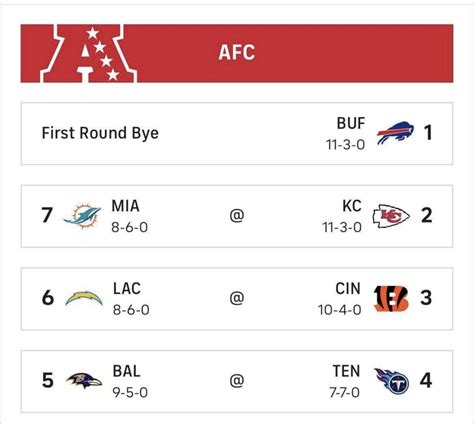Image resolution: width=474 pixels, height=424 pixels.
Task: Select the KC team name
Action: click(x=352, y=206)
